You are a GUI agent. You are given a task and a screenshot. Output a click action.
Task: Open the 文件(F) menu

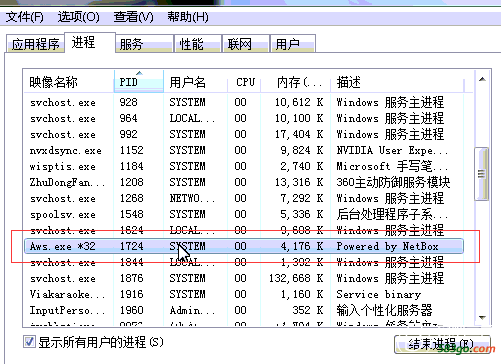coord(25,17)
